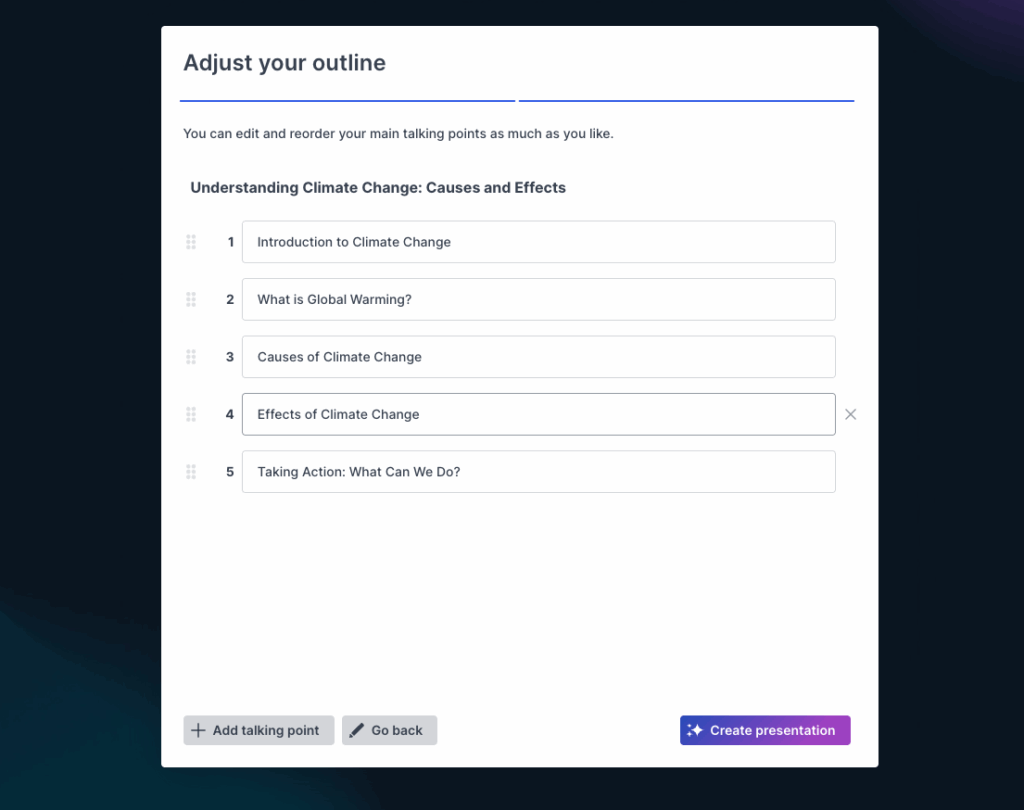
Task: Click sparkle icon on Create presentation
Action: 695,730
